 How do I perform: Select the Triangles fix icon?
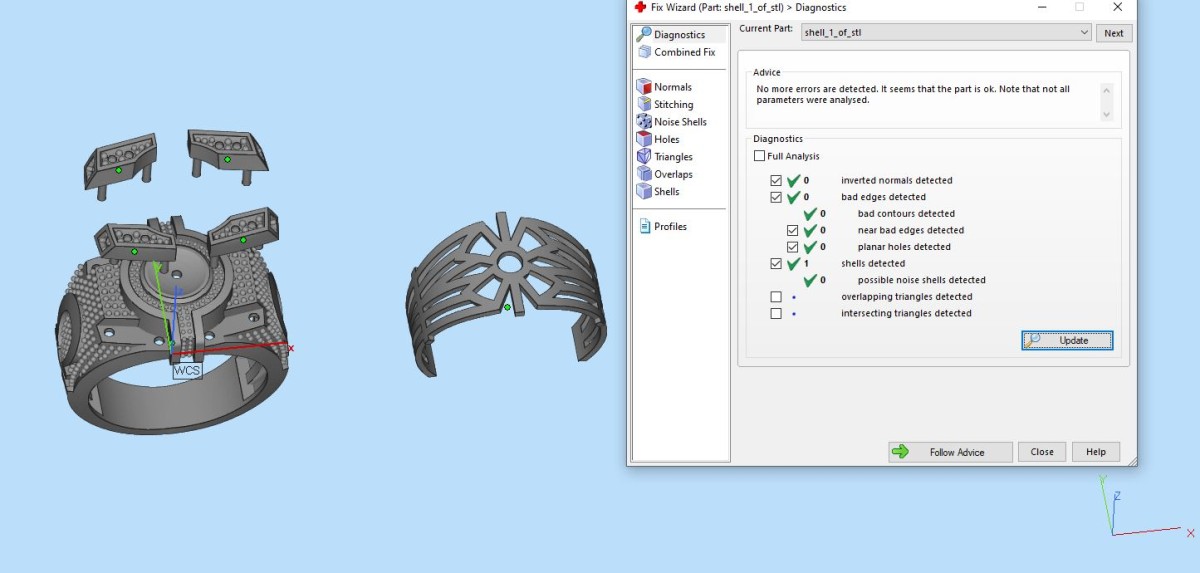644,157
